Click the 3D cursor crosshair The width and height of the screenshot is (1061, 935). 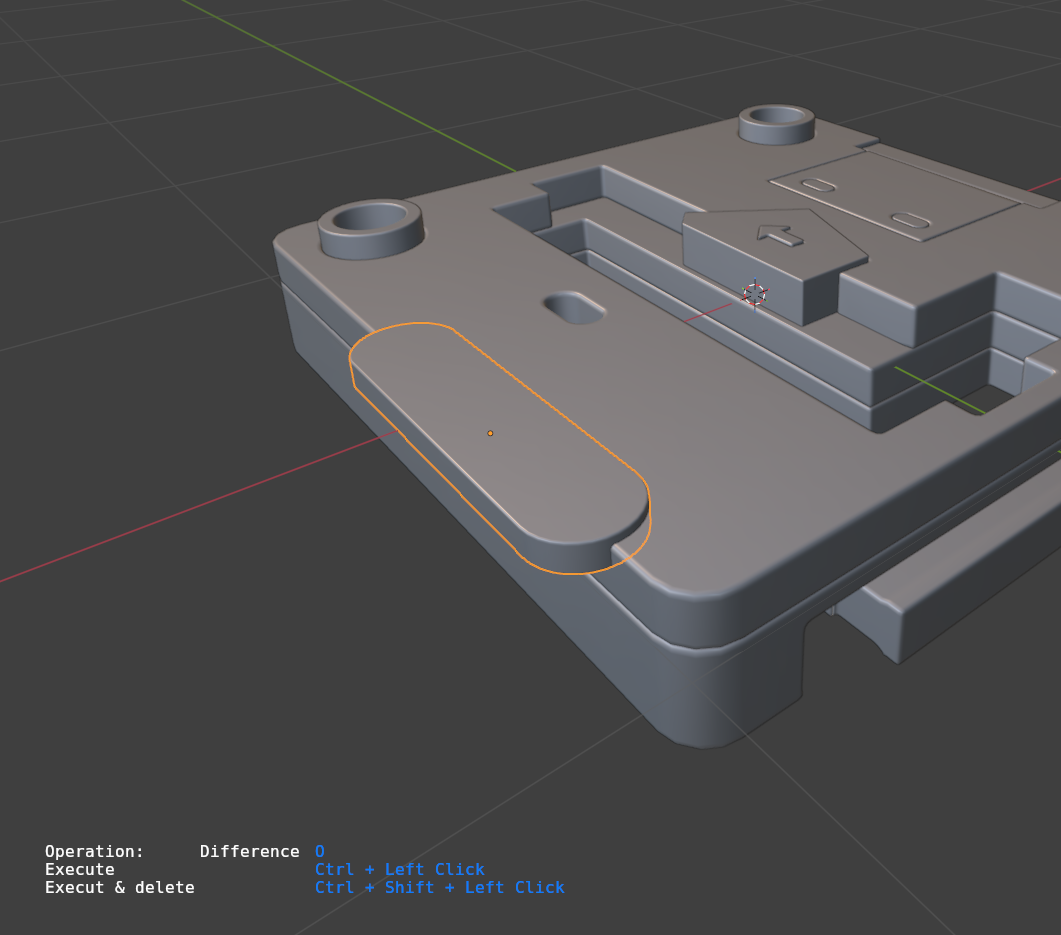pos(754,294)
